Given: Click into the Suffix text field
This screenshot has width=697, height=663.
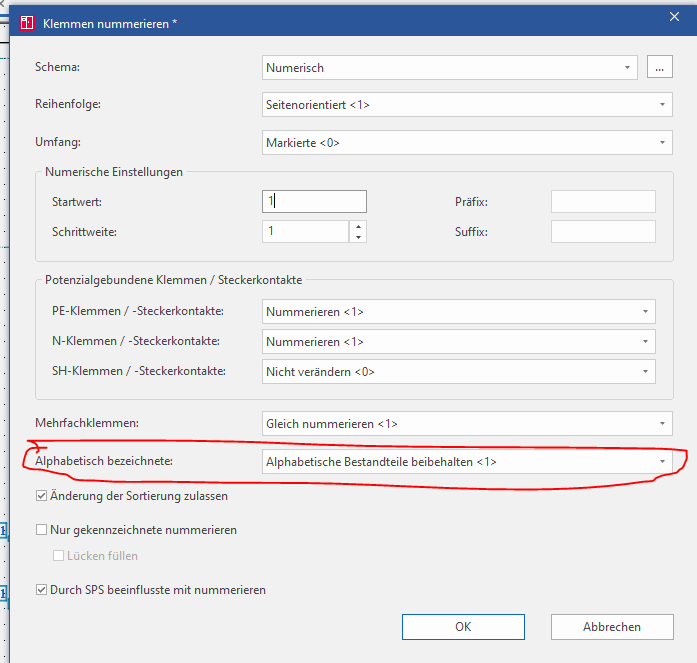Looking at the screenshot, I should [x=603, y=232].
